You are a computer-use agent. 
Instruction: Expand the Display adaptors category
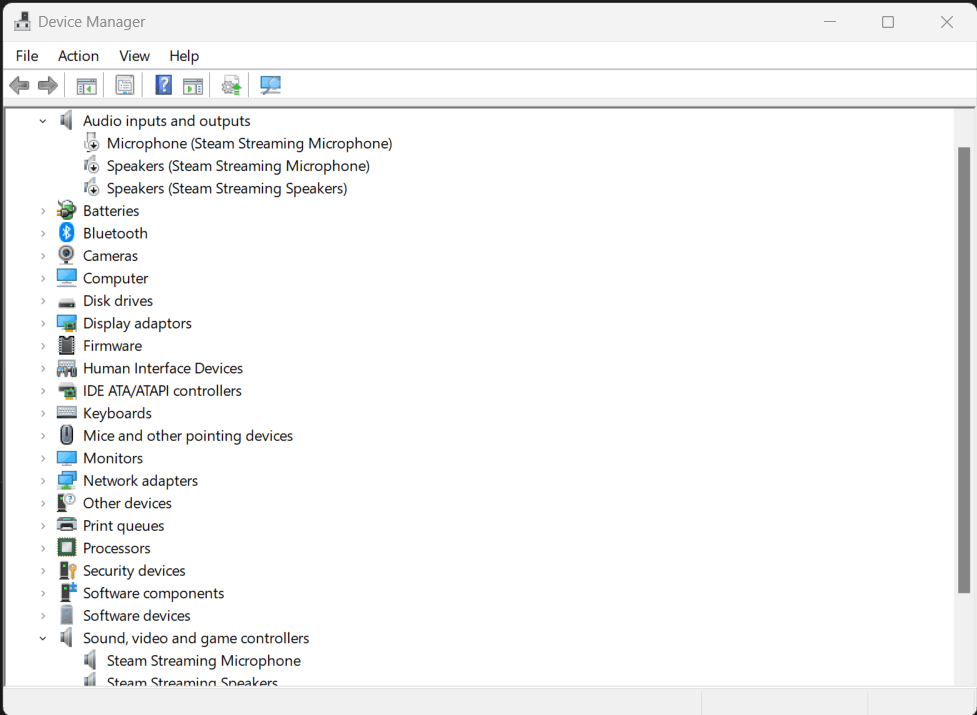point(42,322)
